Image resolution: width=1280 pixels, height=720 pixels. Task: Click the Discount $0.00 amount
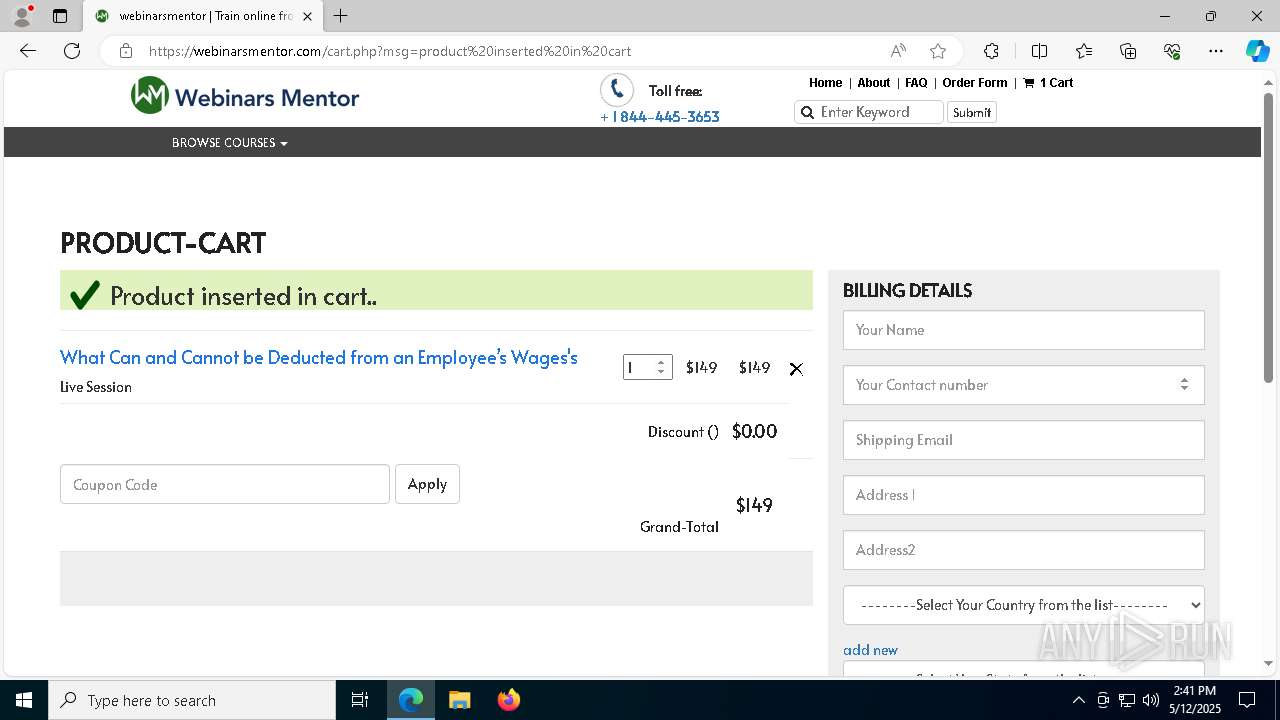point(754,431)
